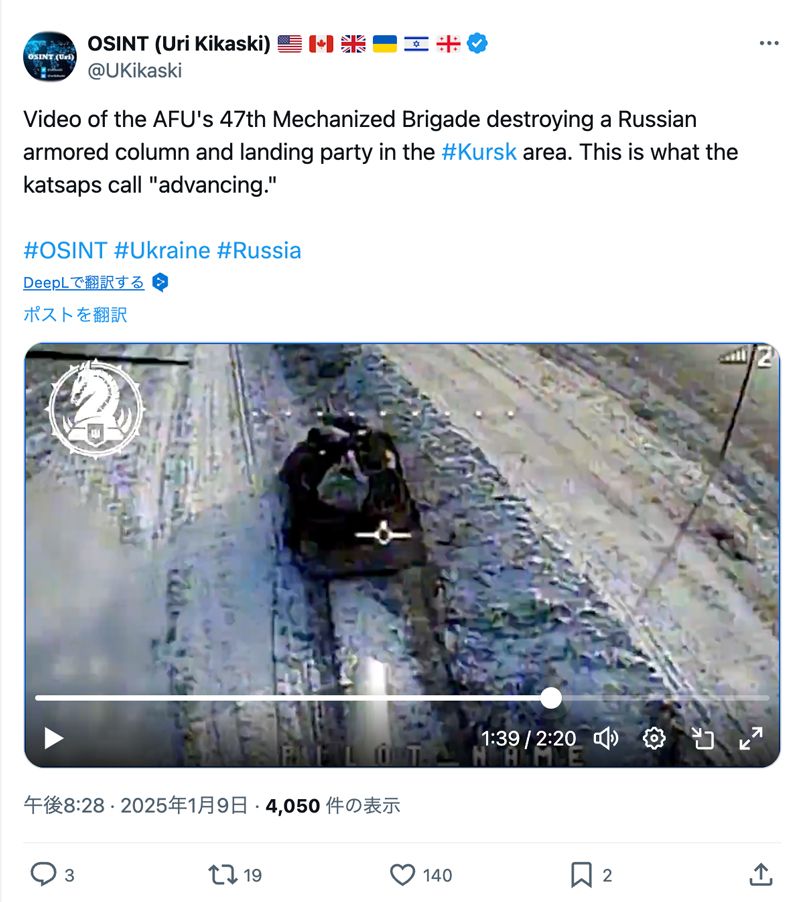This screenshot has height=902, width=800.
Task: Like the post with heart icon
Action: [402, 874]
